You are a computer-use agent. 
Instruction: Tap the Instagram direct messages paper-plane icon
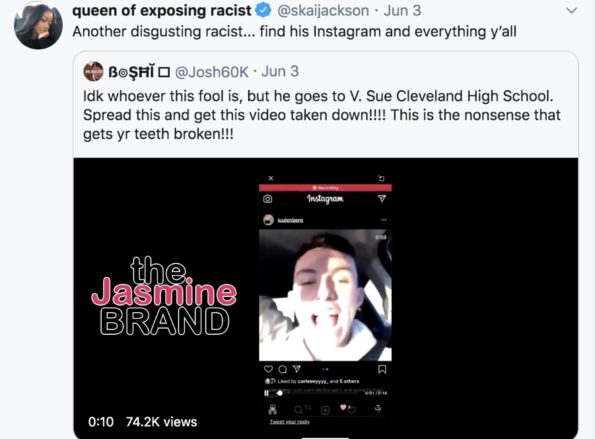pyautogui.click(x=382, y=198)
